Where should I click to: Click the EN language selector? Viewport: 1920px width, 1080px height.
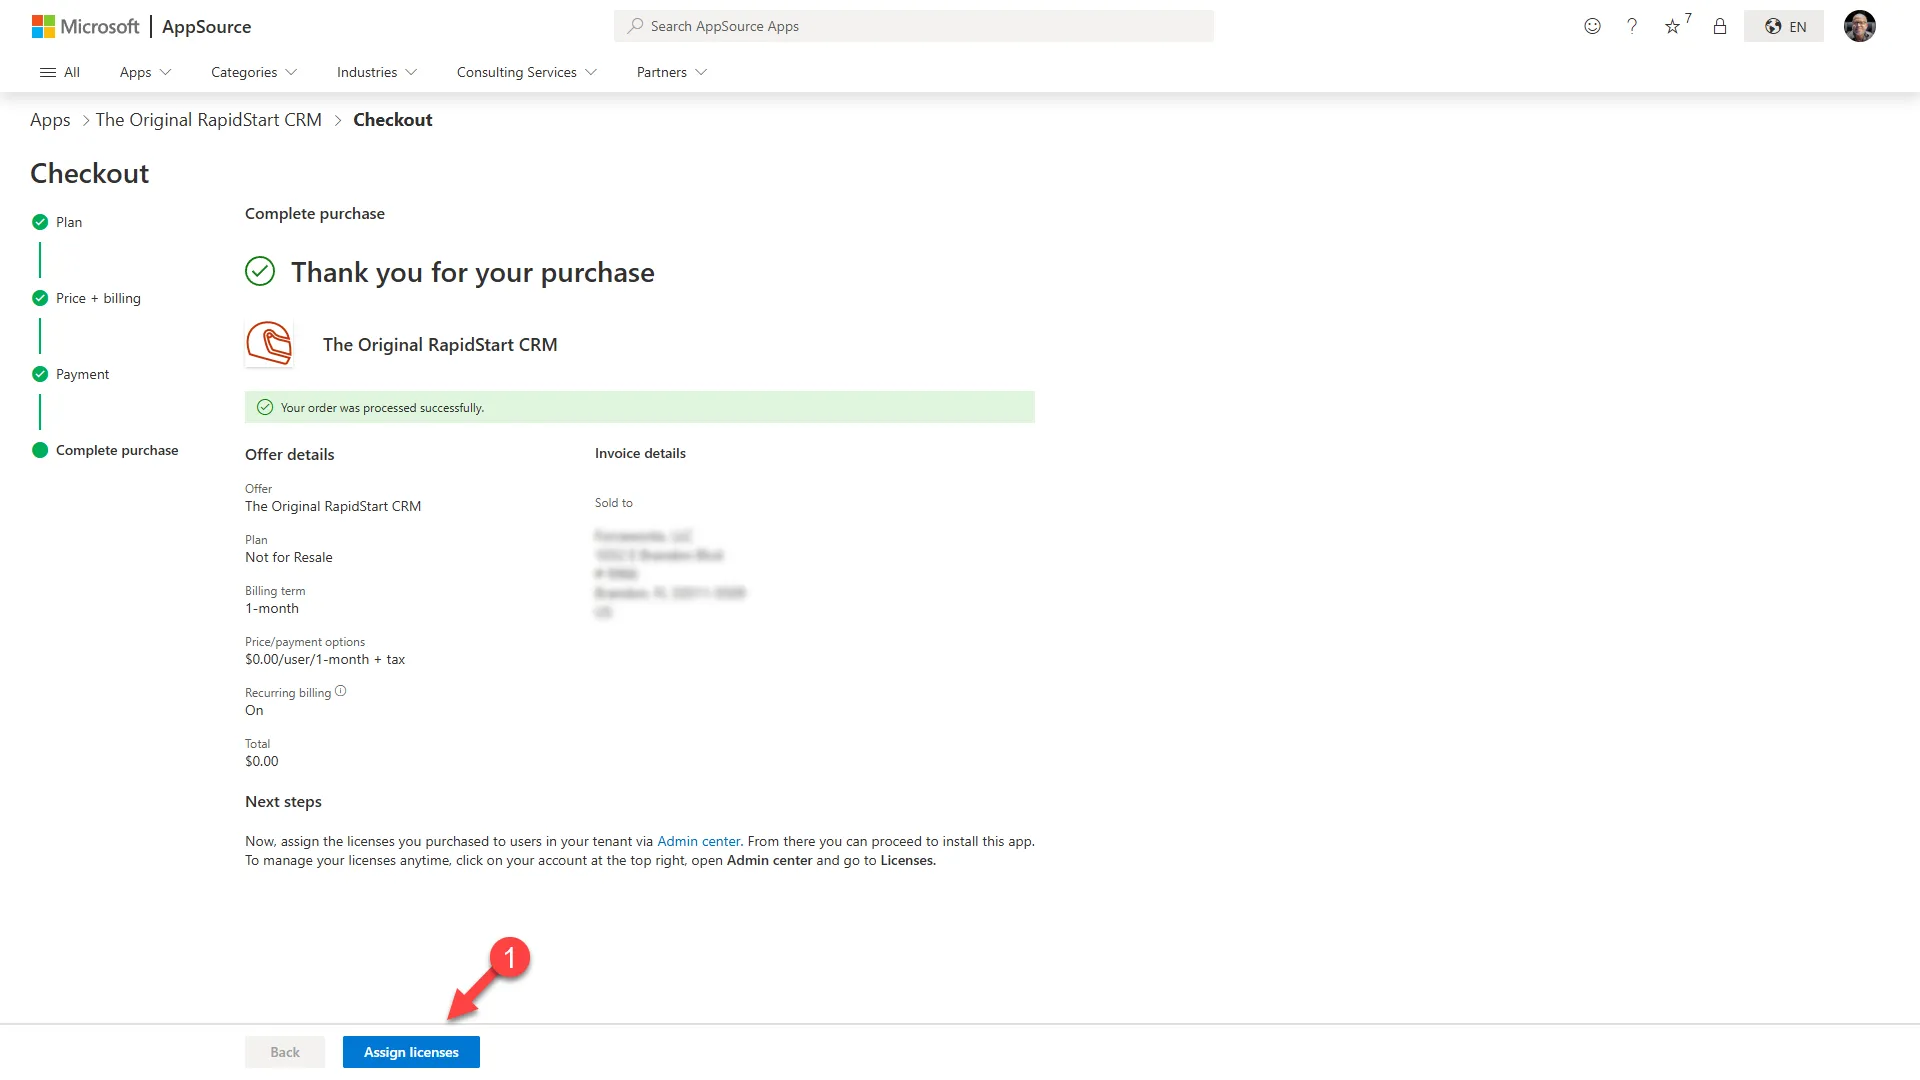[x=1785, y=26]
